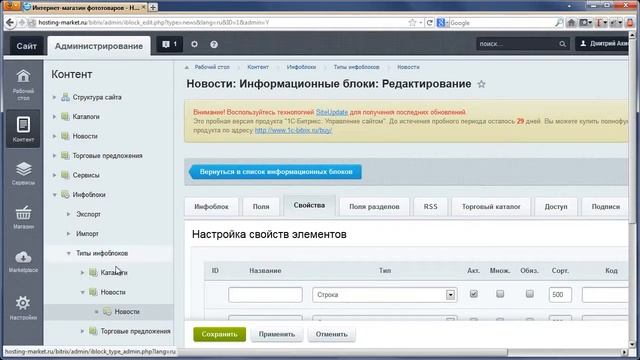Collapse the Инфоблоки tree node
This screenshot has height=360, width=640.
(x=54, y=195)
